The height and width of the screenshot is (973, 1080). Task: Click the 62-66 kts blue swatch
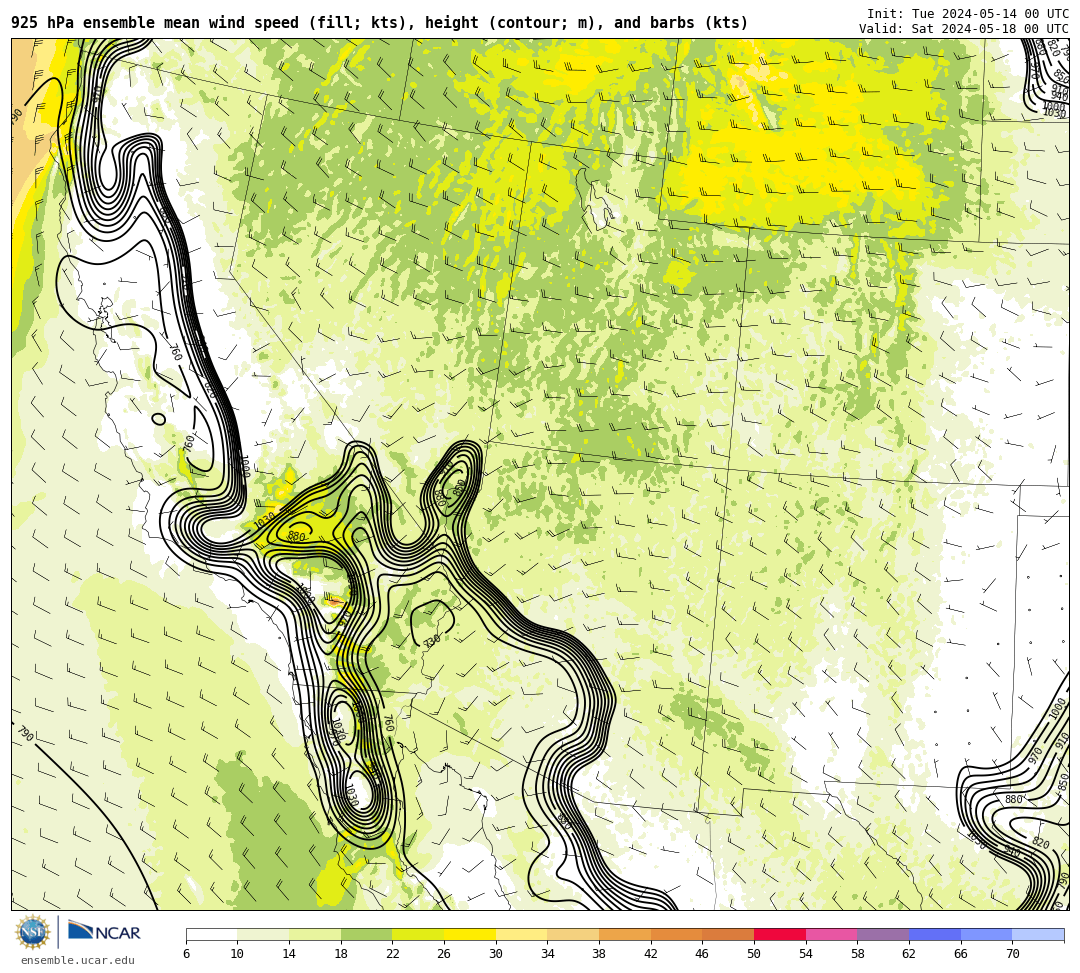(935, 934)
